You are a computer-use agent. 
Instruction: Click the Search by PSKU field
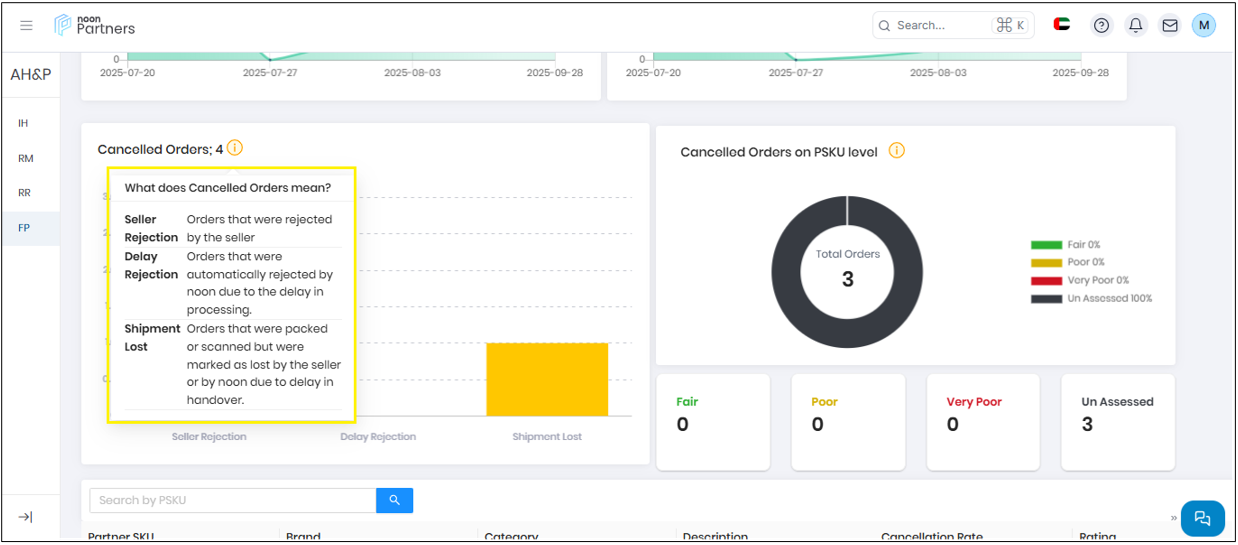point(232,500)
